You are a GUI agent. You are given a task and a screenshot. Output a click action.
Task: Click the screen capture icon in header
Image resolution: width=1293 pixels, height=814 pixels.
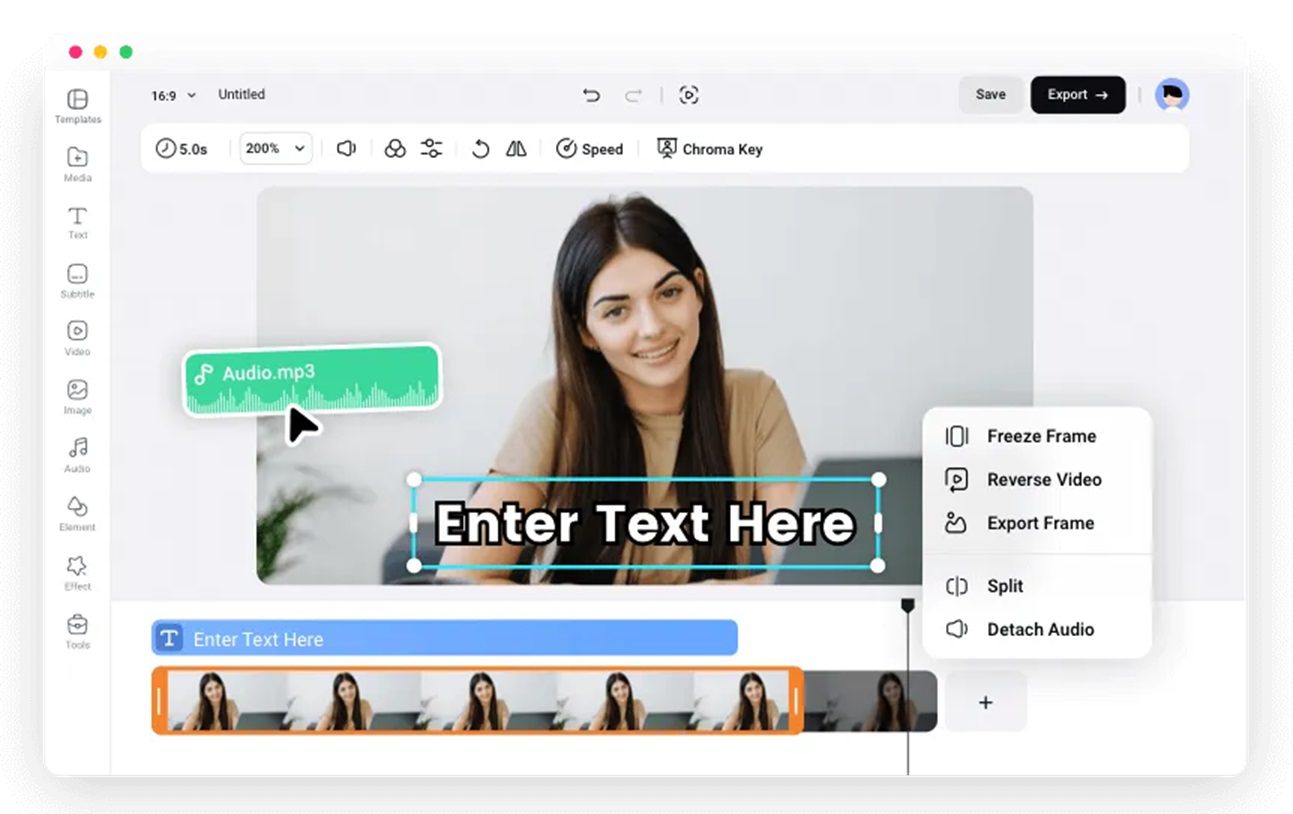(x=689, y=95)
